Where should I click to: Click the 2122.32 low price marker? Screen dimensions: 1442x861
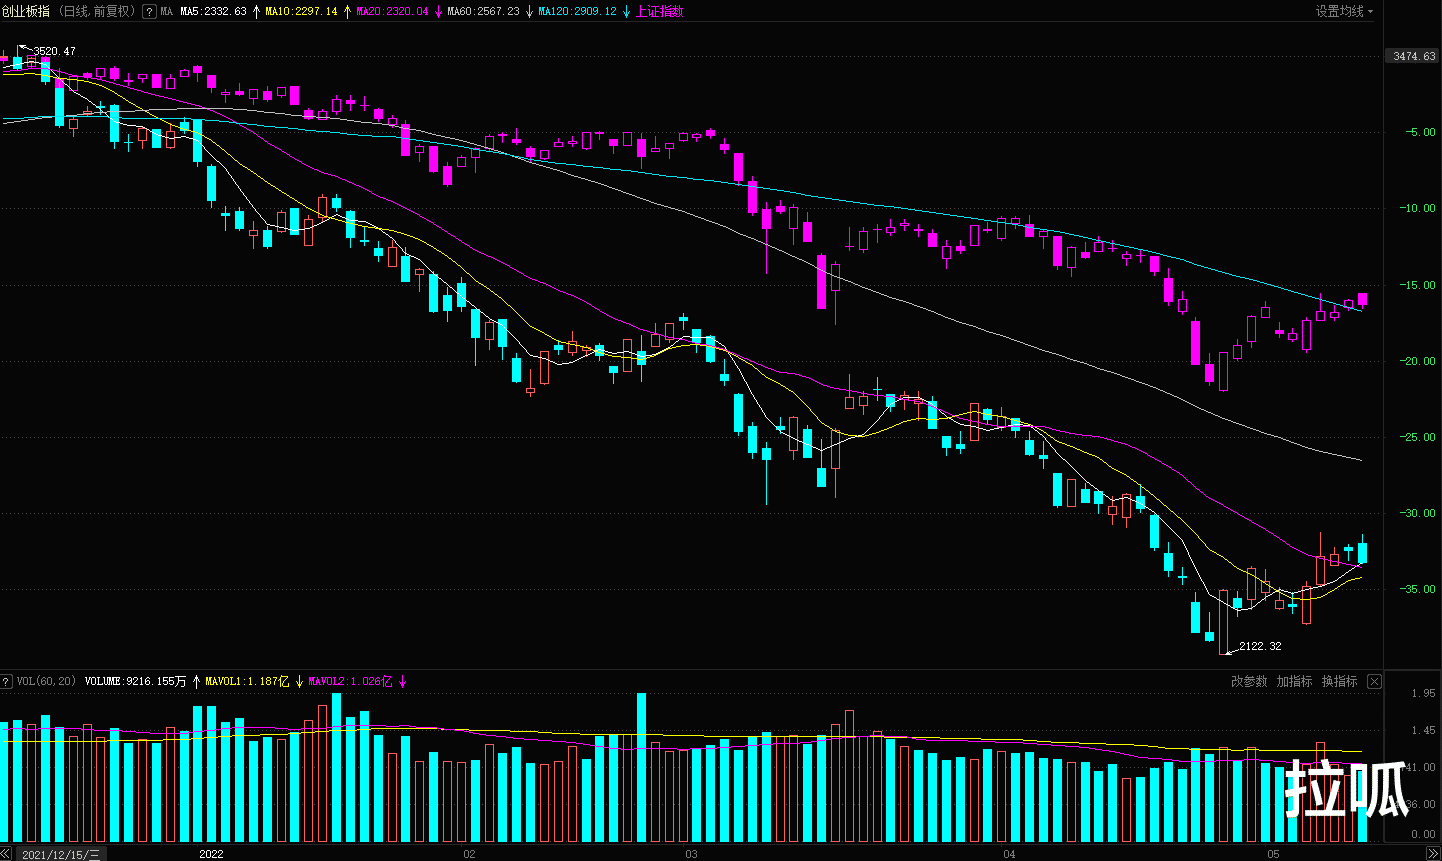coord(1260,646)
